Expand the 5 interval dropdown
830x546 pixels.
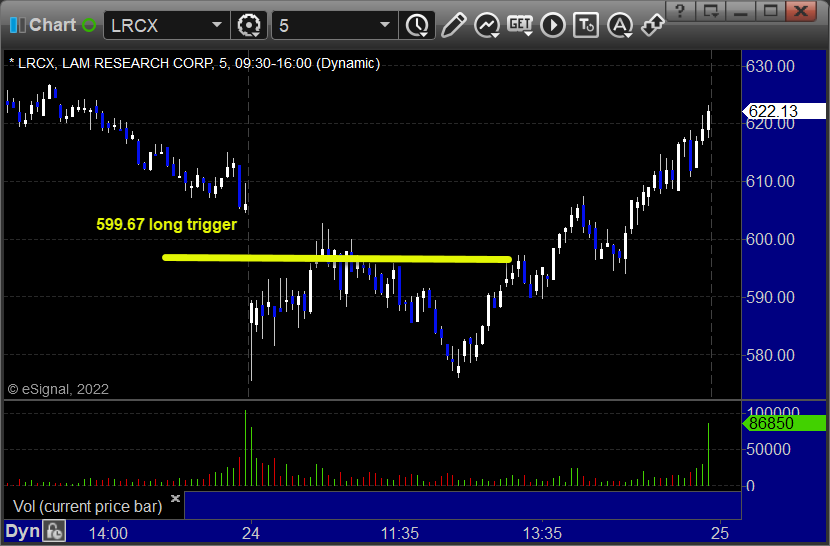coord(385,25)
